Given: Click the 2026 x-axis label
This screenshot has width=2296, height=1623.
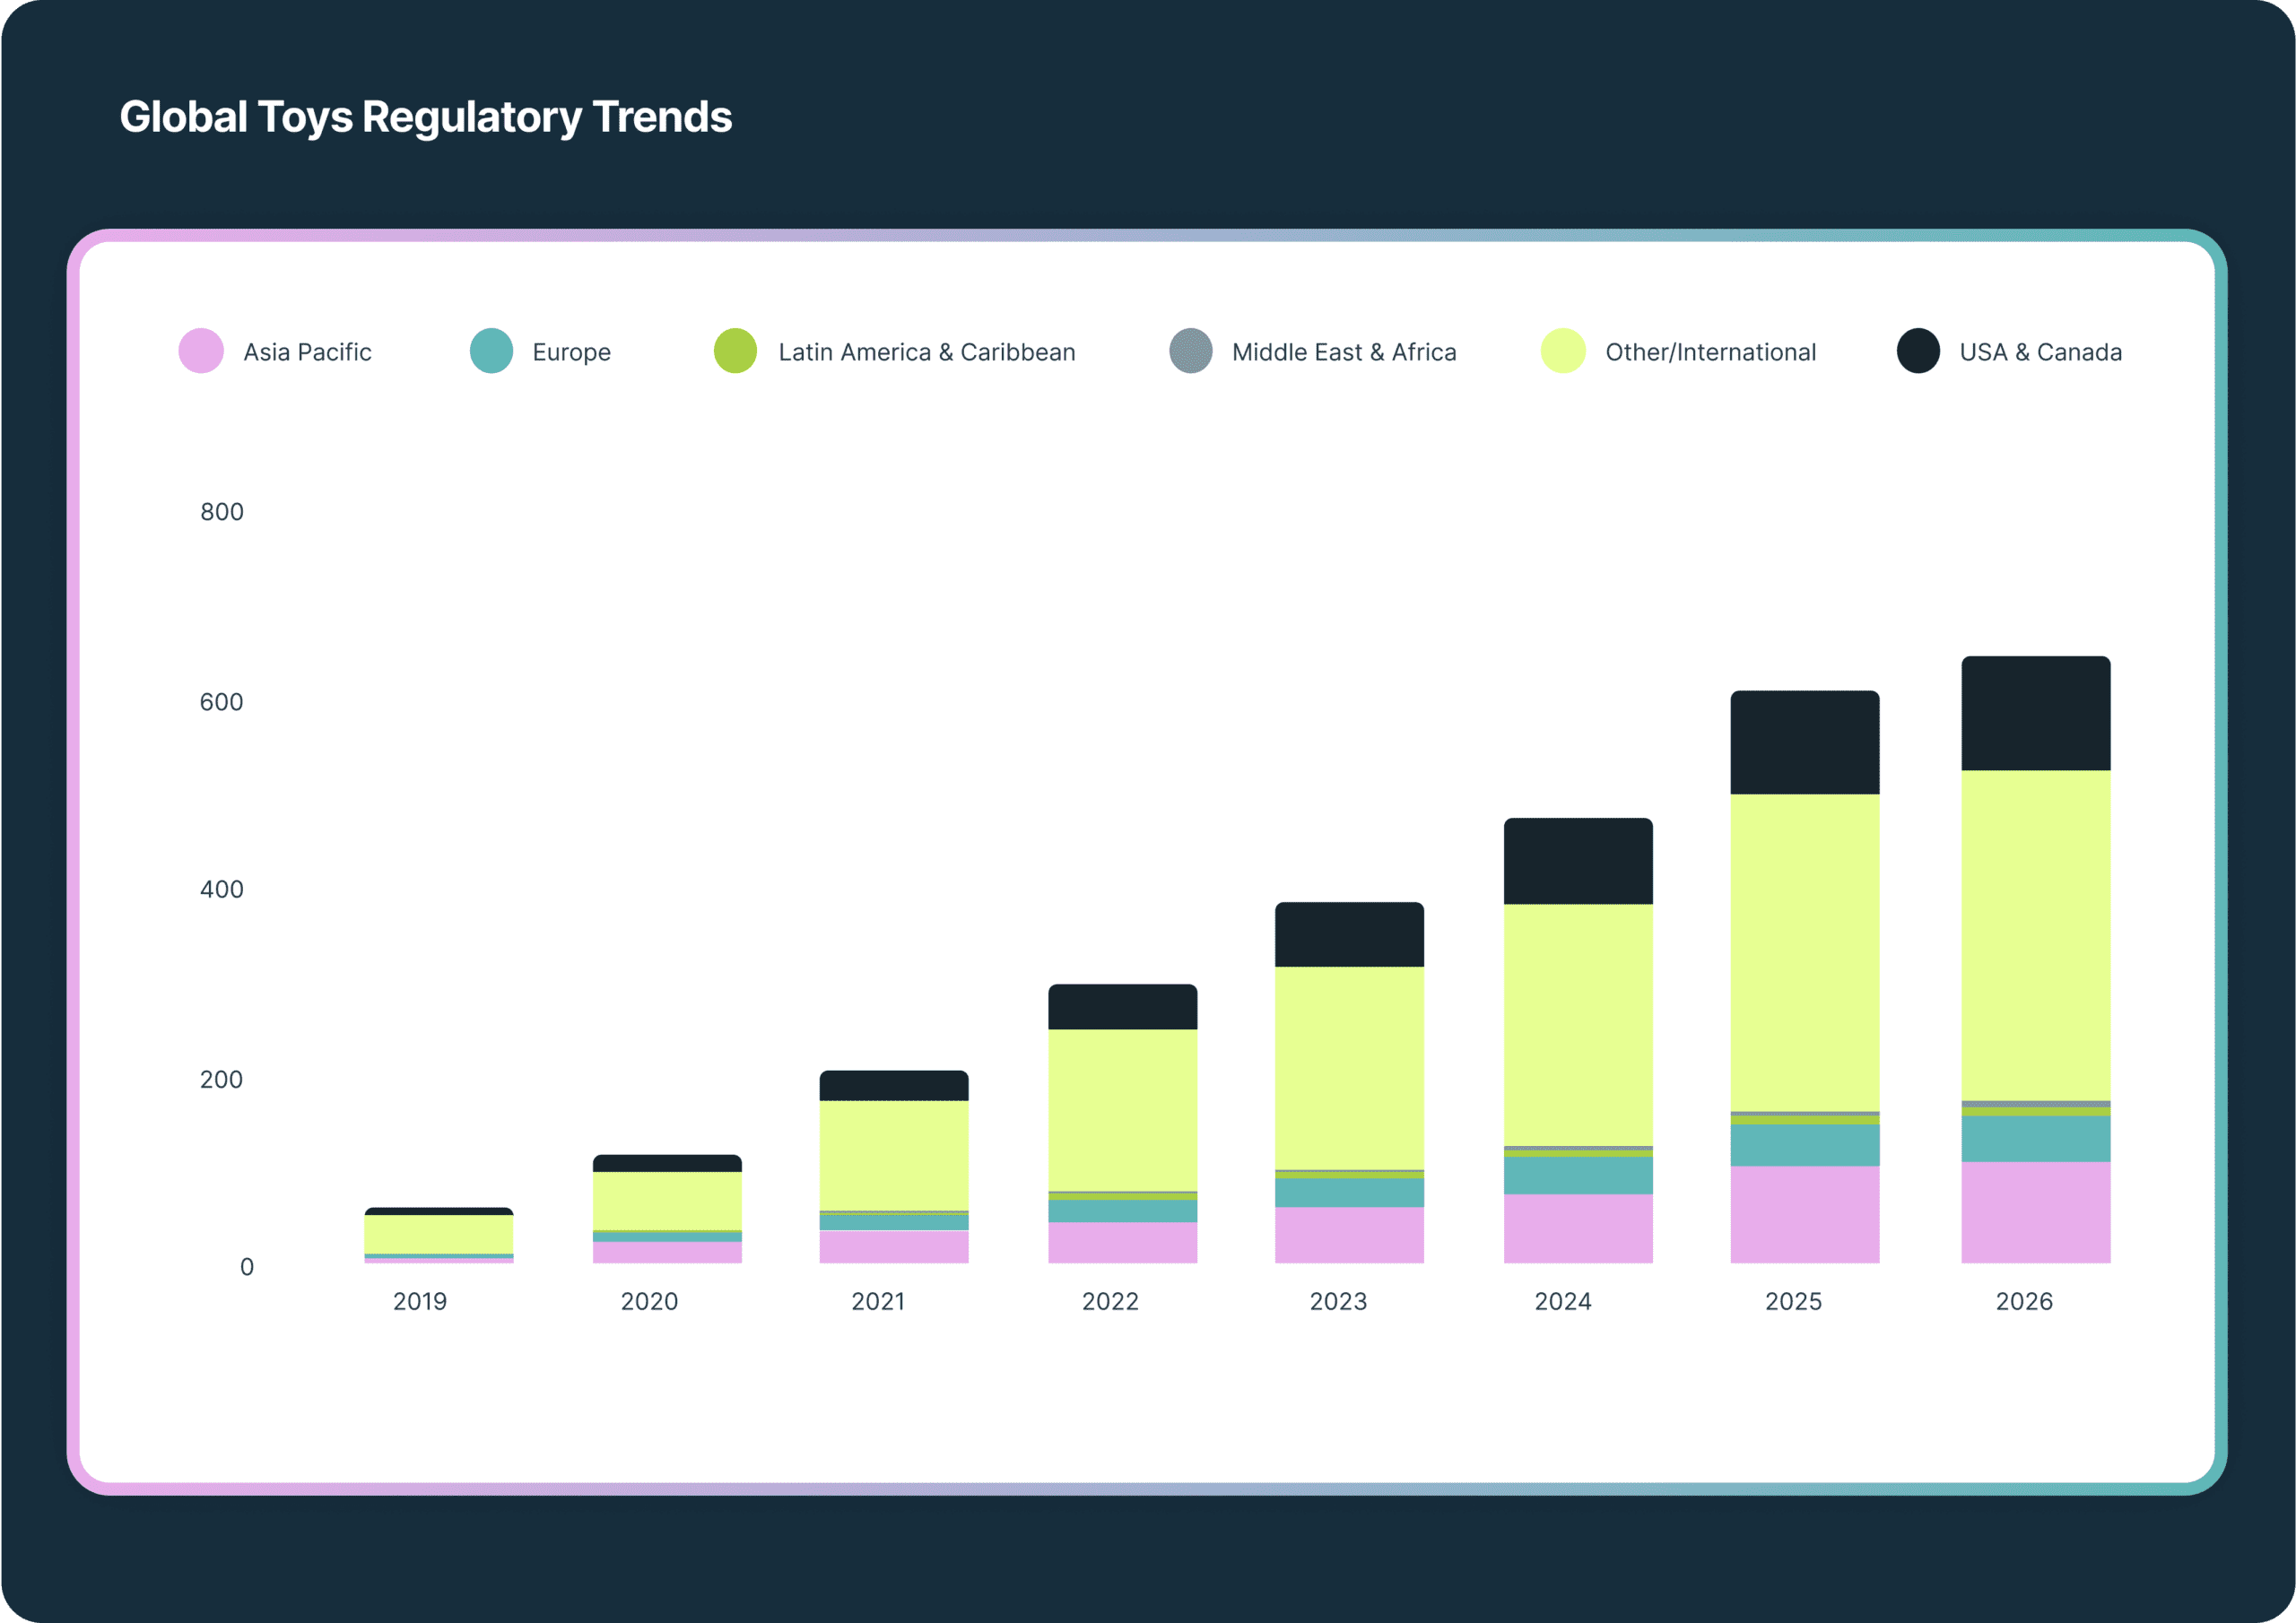Looking at the screenshot, I should tap(2024, 1301).
